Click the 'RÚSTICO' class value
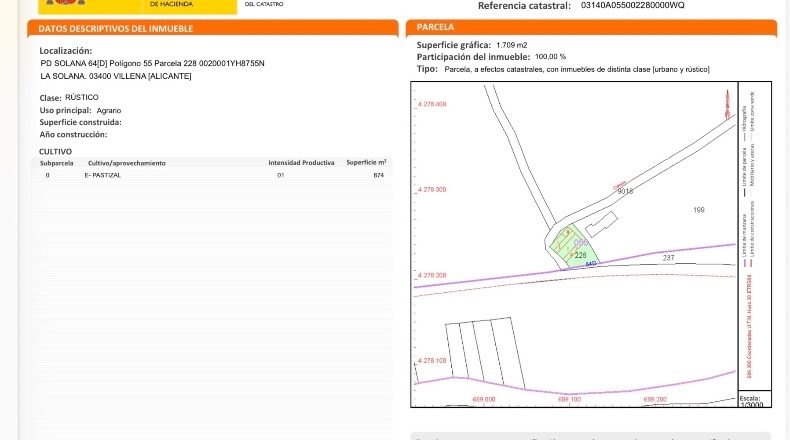 [82, 97]
